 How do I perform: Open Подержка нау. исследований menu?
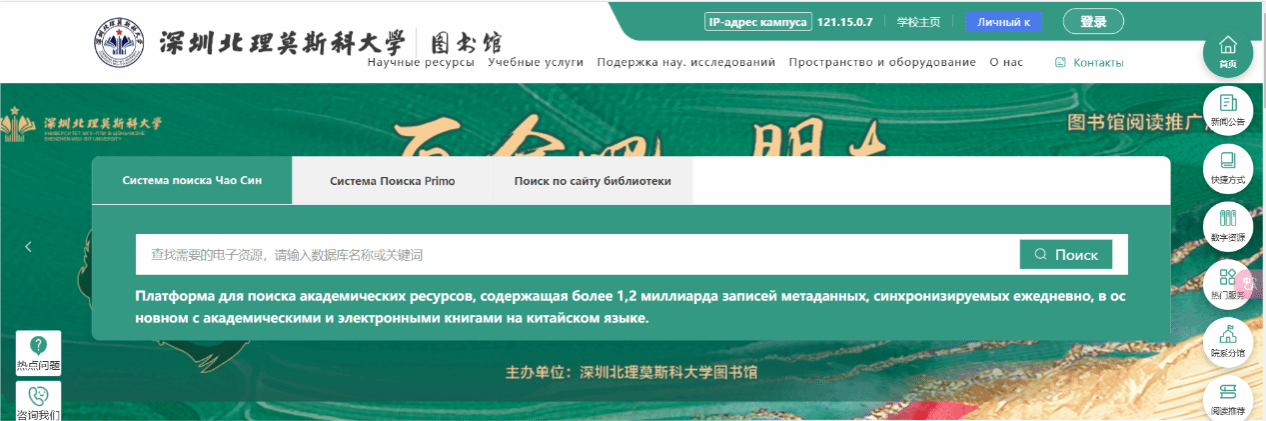(686, 62)
